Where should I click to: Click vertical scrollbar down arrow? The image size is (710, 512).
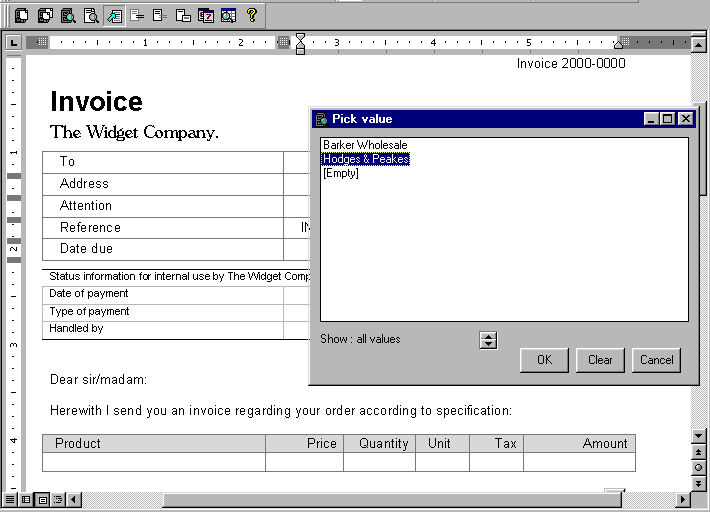click(698, 436)
